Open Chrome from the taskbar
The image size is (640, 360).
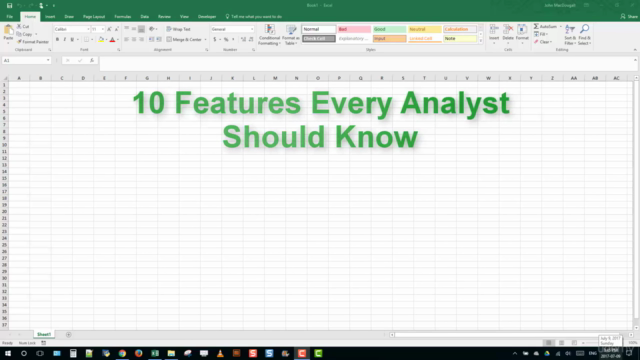point(122,353)
